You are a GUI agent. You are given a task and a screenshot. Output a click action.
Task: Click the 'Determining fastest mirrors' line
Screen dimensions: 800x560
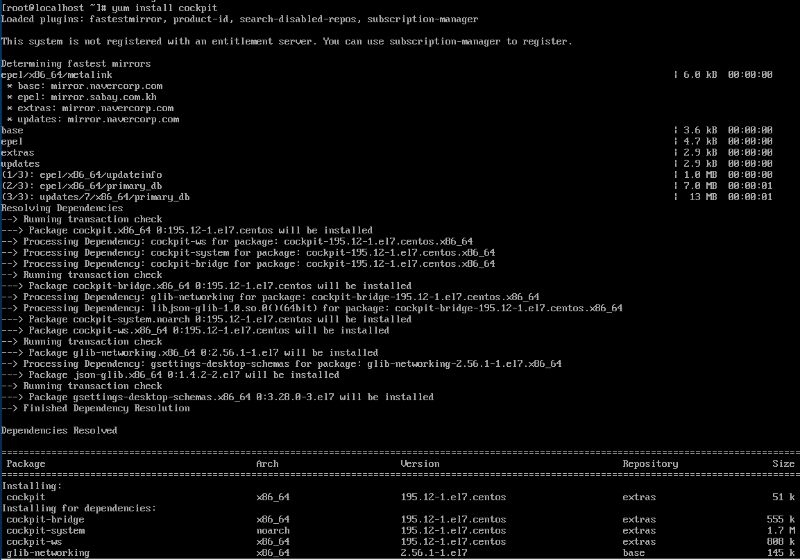76,64
